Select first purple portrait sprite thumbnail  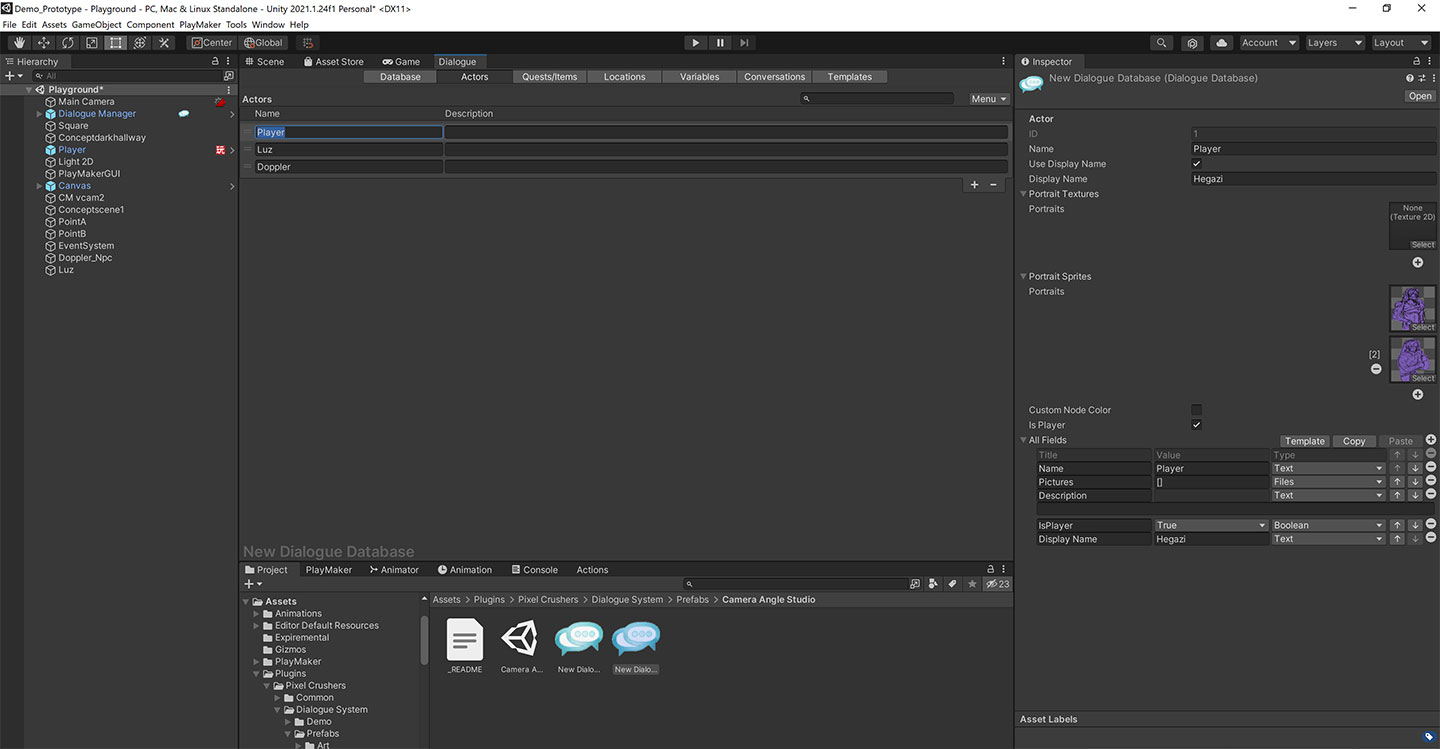[1412, 309]
